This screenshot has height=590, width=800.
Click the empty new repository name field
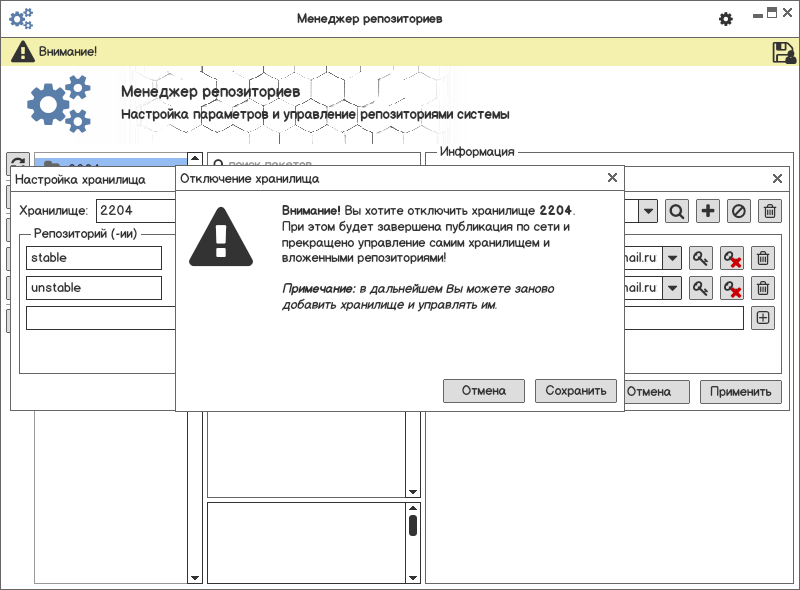coord(101,318)
